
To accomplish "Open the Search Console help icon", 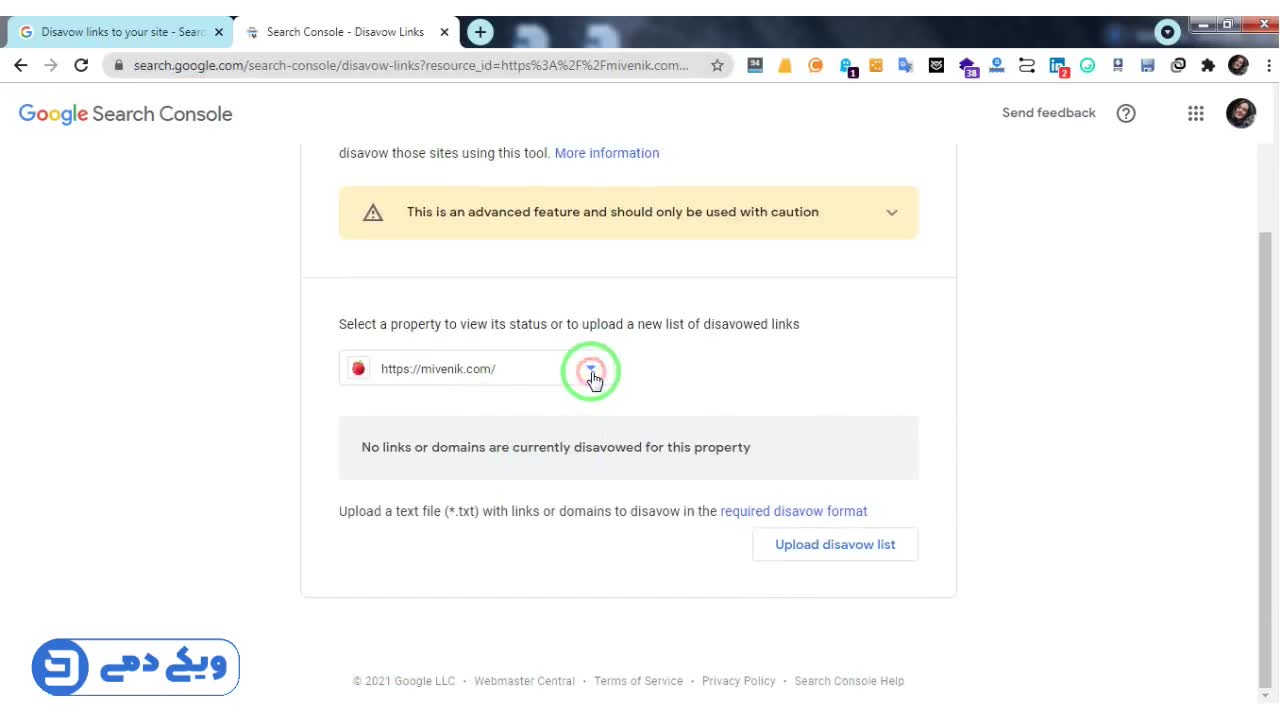I will (x=1126, y=113).
